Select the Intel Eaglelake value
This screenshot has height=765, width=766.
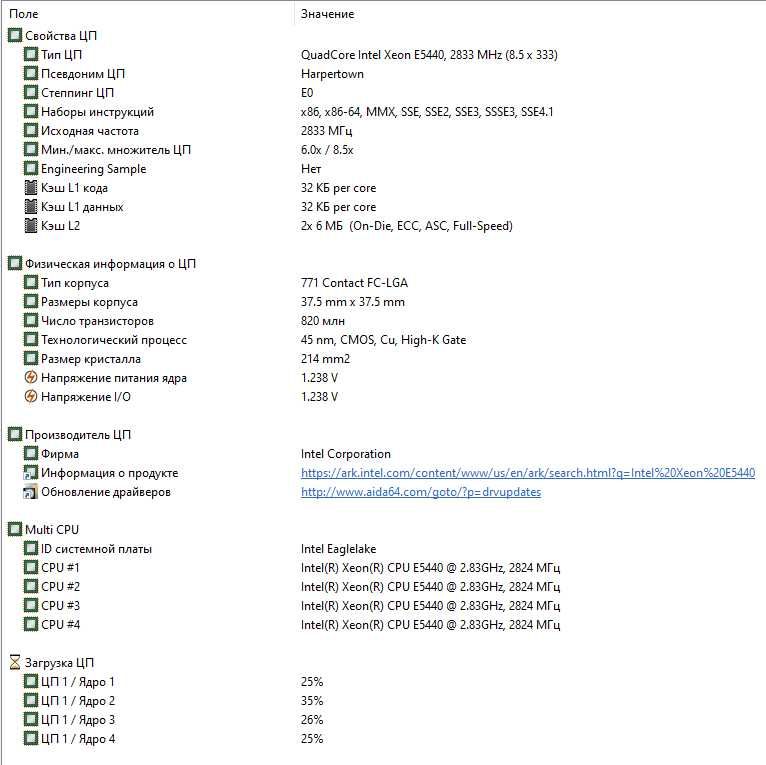click(x=338, y=549)
